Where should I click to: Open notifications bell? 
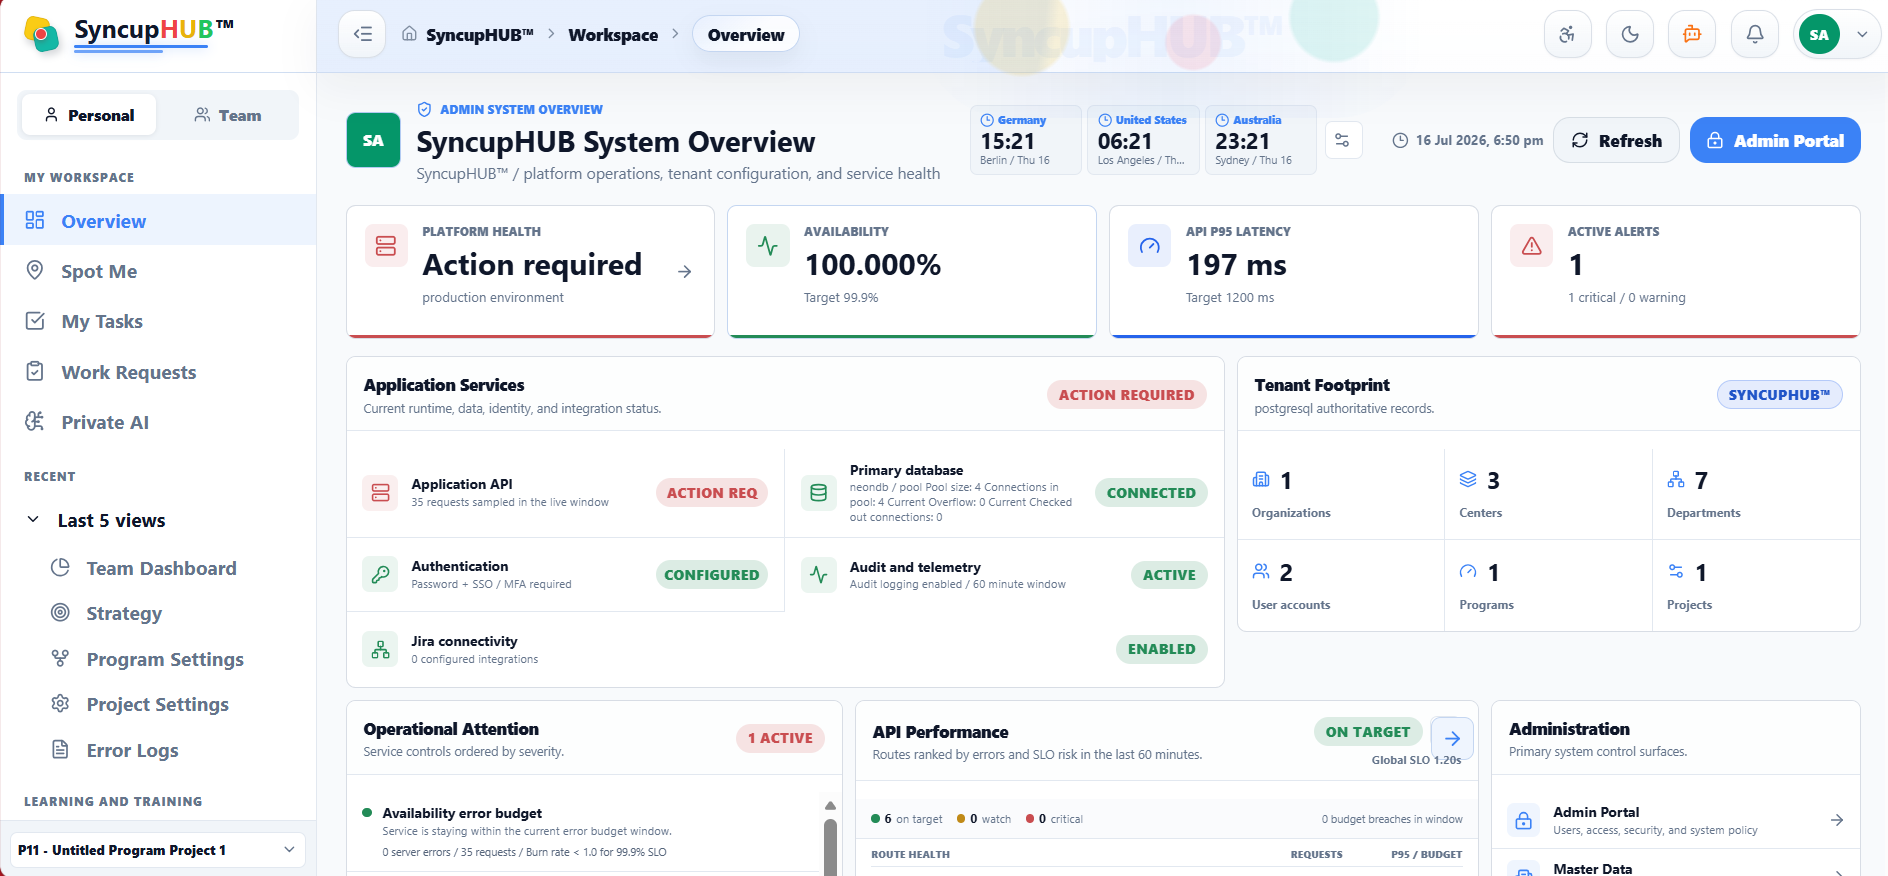tap(1755, 34)
